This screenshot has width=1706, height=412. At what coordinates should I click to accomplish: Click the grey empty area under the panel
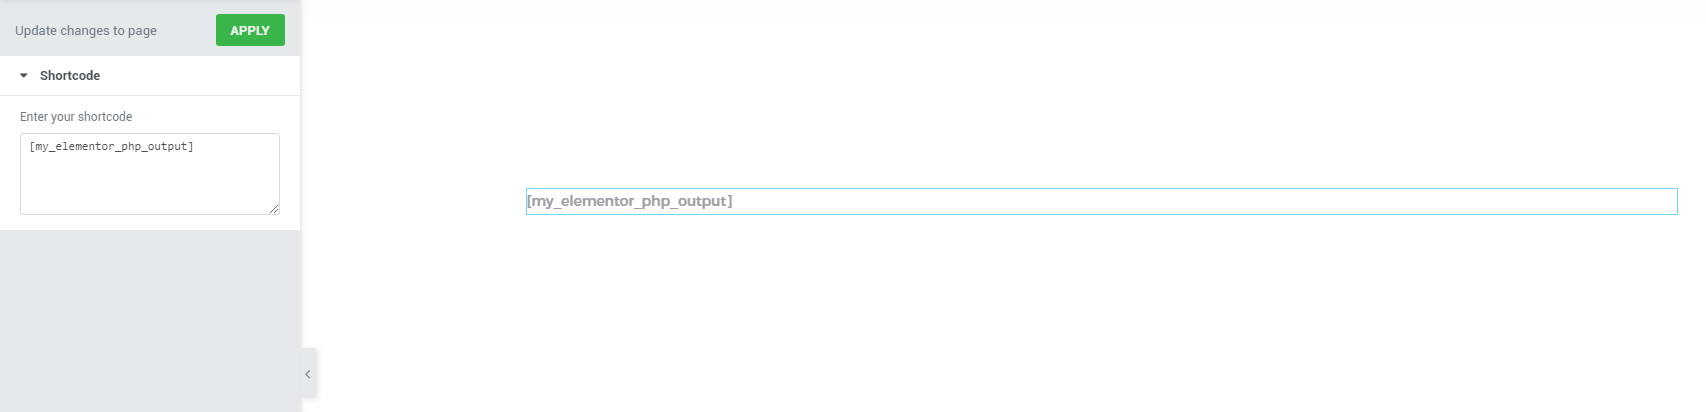[150, 320]
